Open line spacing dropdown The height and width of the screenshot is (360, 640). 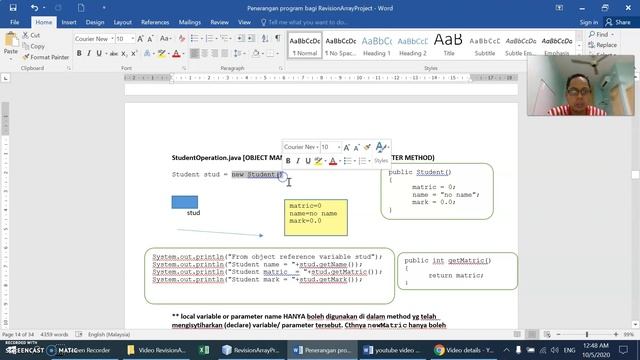click(240, 53)
